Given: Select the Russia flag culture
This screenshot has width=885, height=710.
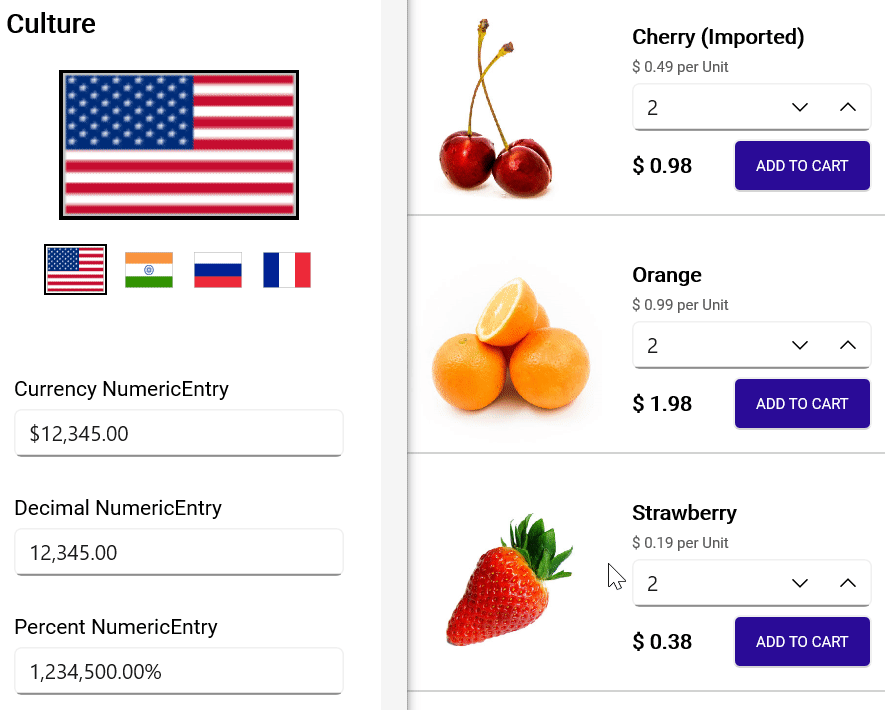Looking at the screenshot, I should click(218, 270).
